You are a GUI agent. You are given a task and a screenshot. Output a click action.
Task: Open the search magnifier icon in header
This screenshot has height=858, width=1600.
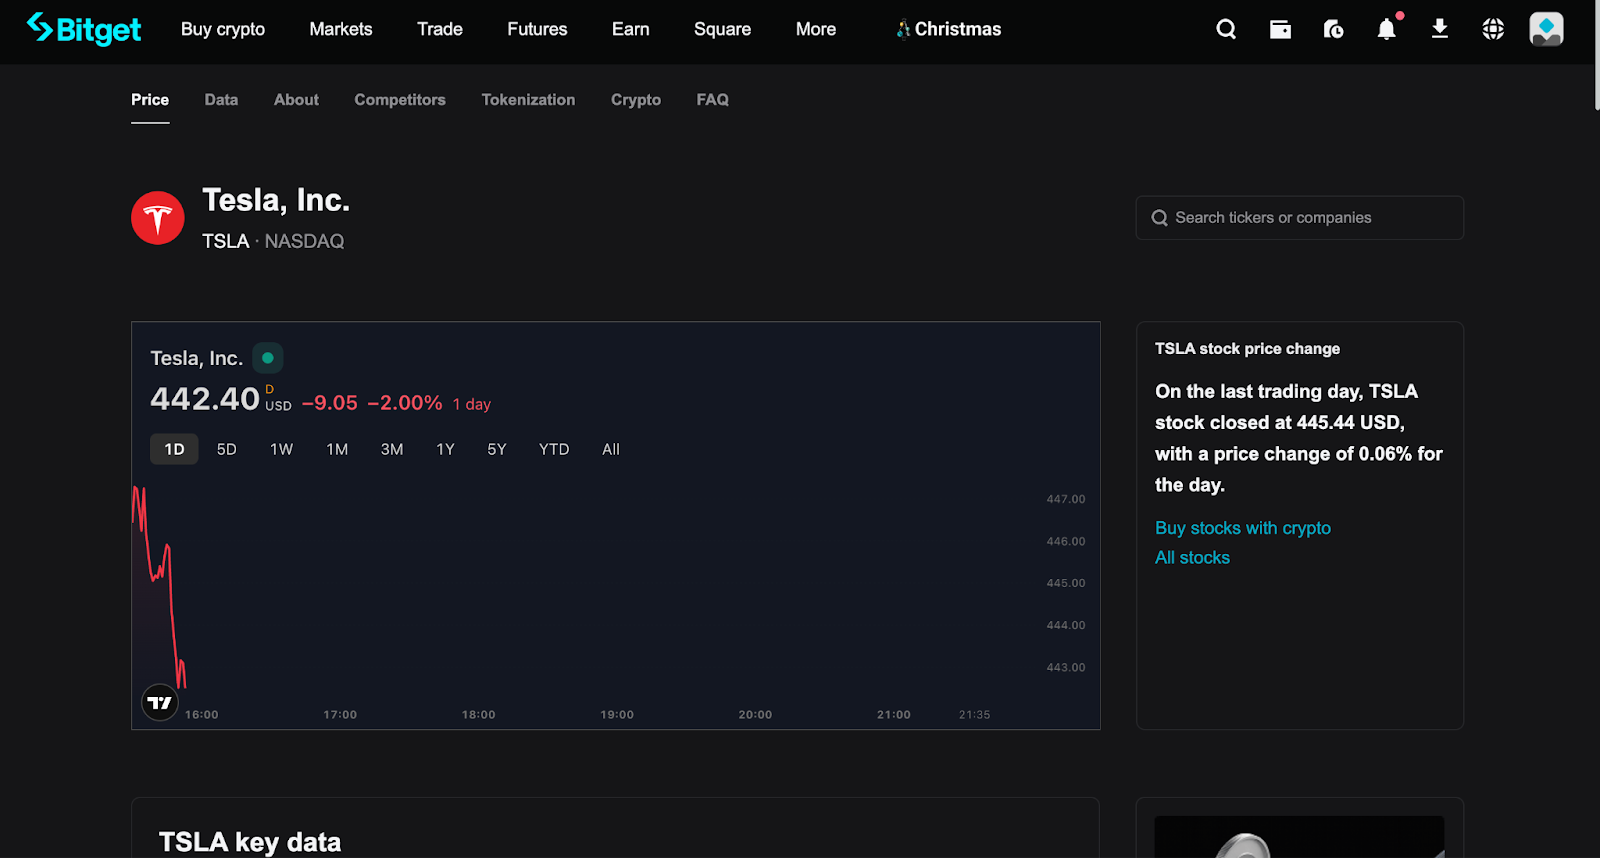coord(1226,29)
